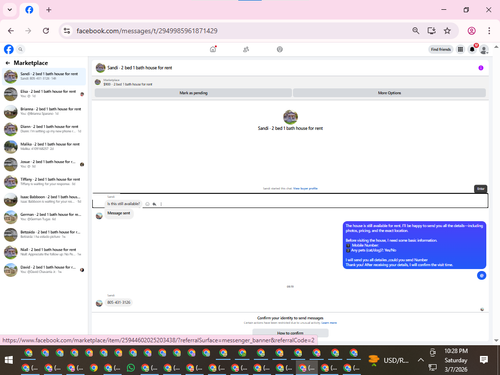Open the German conversation in the sidebar
This screenshot has height=375, width=500.
[x=44, y=217]
